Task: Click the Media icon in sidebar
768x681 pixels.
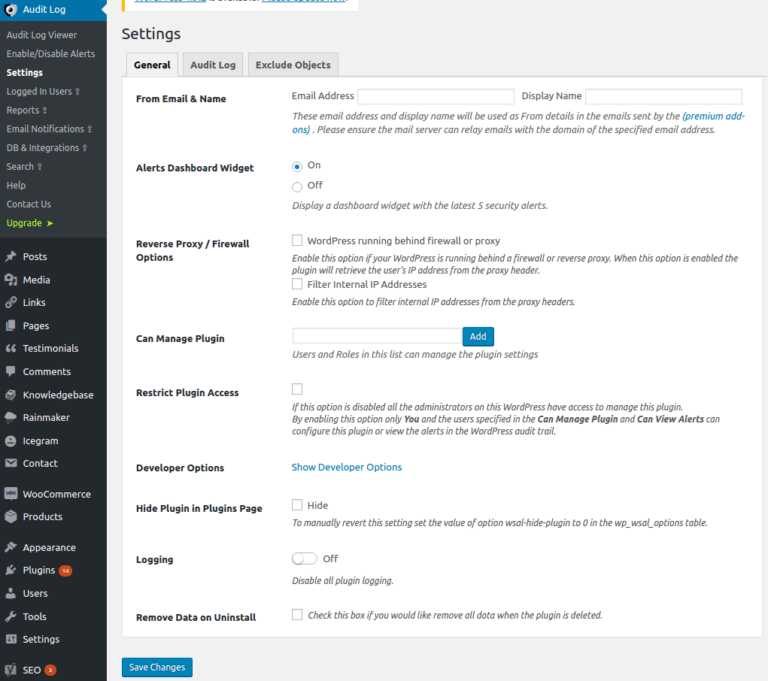Action: tap(11, 280)
